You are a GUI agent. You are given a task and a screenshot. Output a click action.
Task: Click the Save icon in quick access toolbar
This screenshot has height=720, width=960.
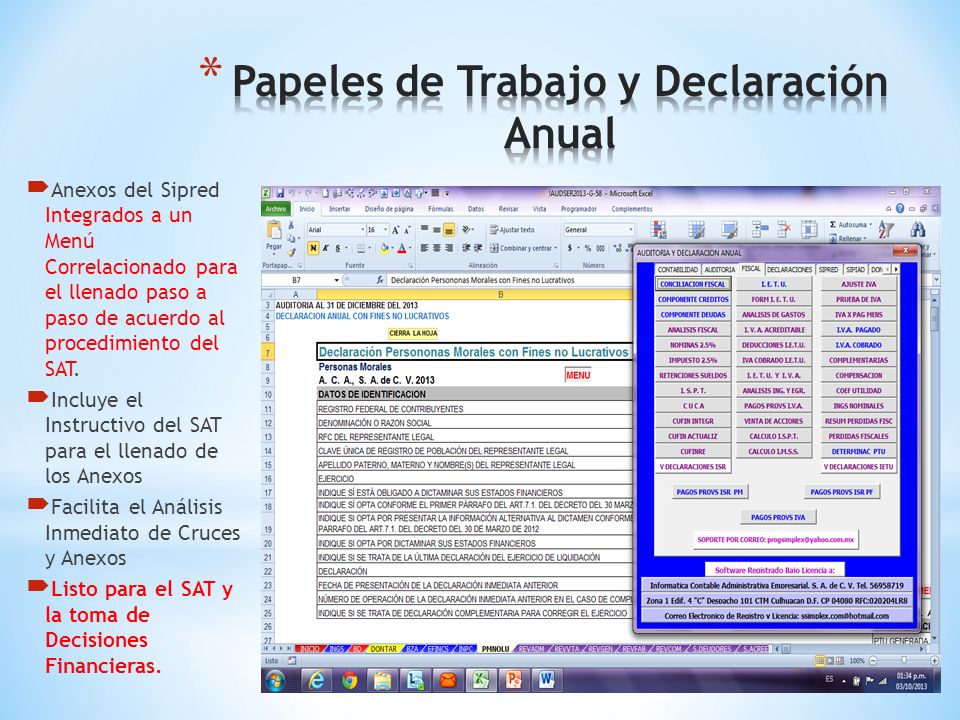pyautogui.click(x=280, y=193)
